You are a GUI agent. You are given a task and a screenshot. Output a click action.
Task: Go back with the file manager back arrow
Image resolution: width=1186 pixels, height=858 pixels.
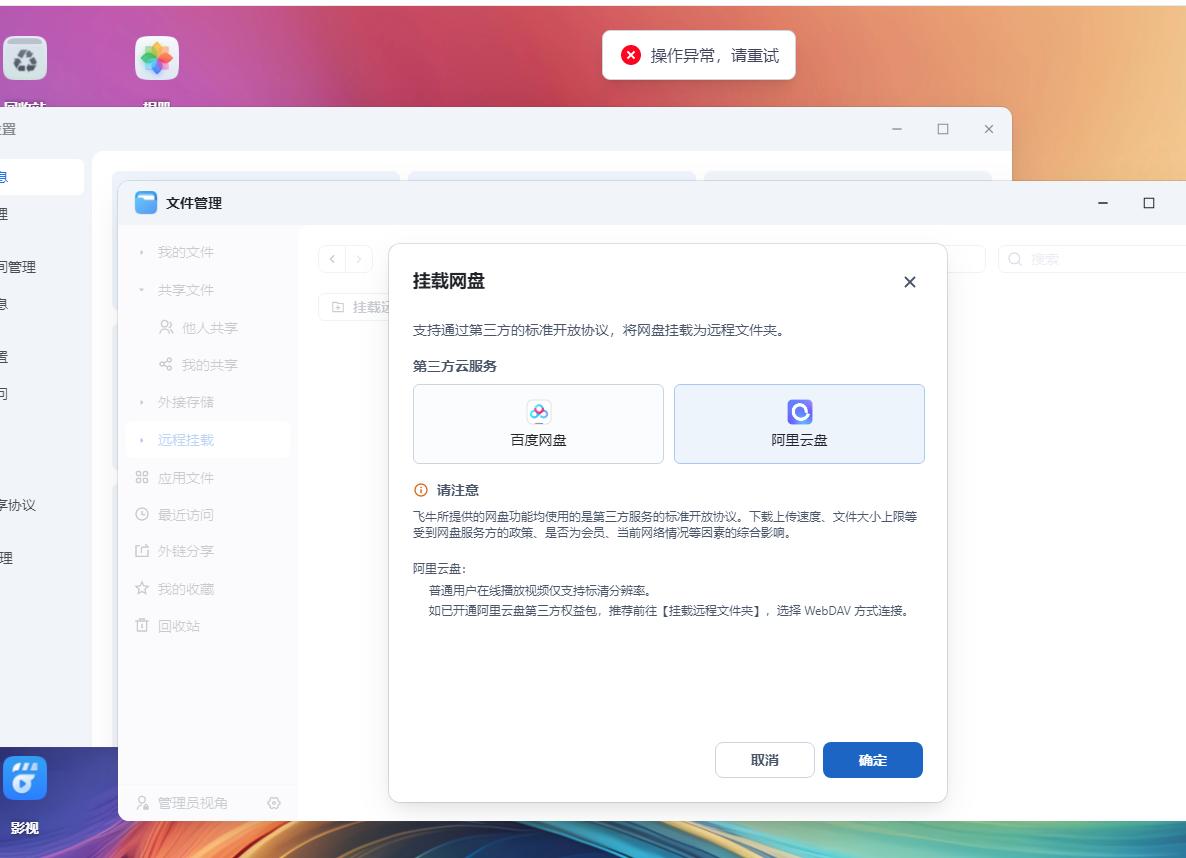coord(332,259)
